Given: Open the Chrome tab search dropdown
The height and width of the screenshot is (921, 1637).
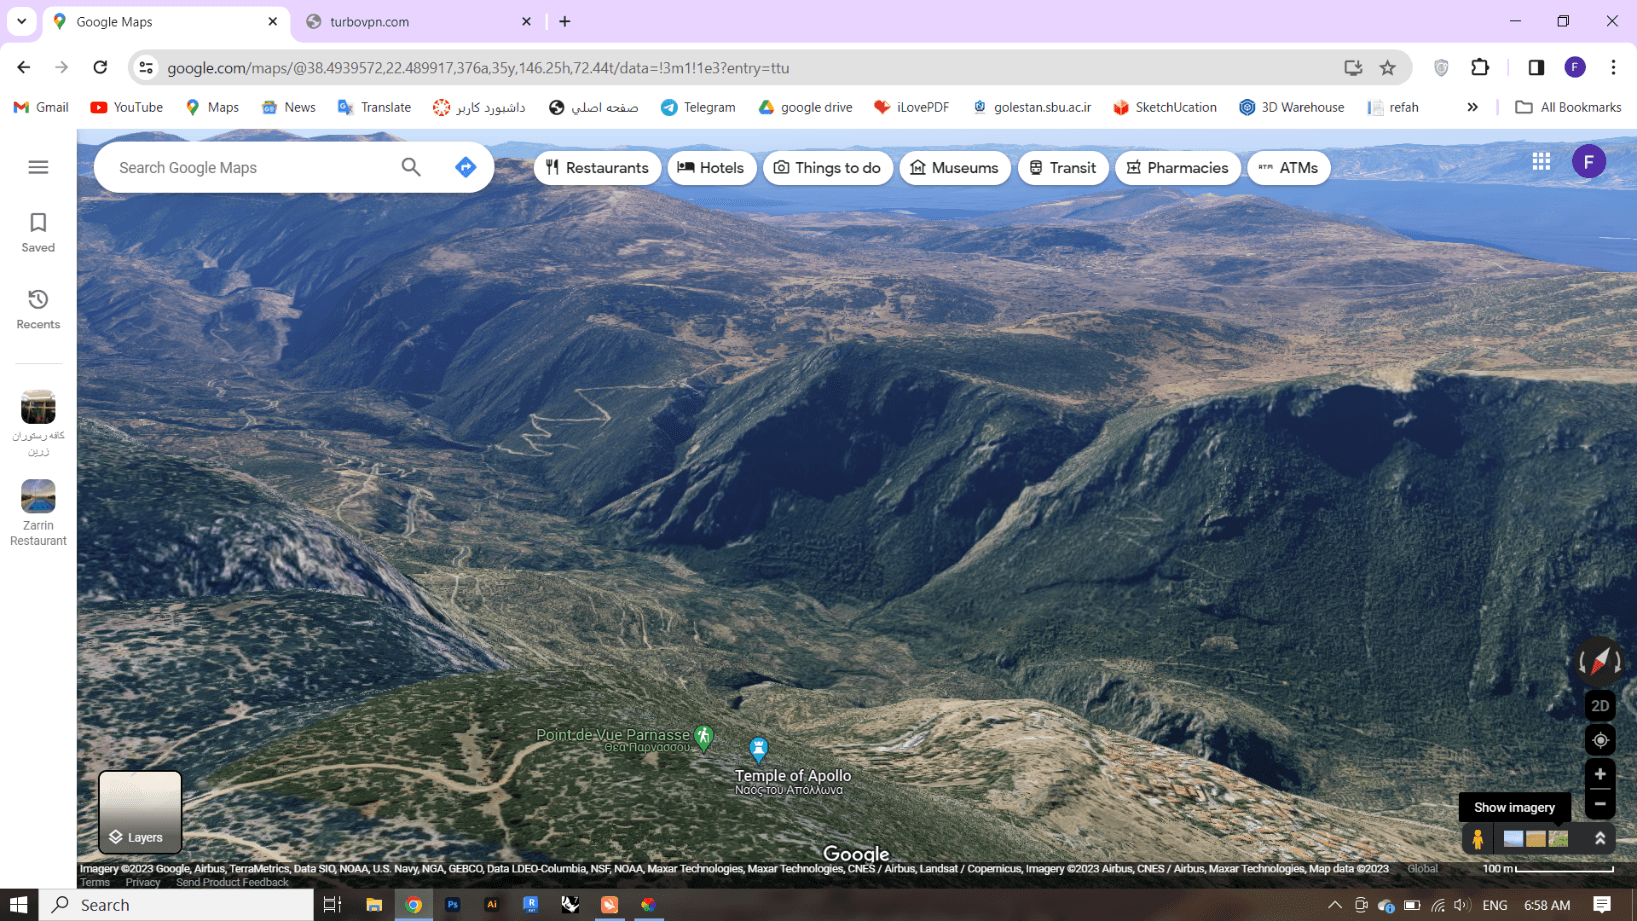Looking at the screenshot, I should [21, 21].
